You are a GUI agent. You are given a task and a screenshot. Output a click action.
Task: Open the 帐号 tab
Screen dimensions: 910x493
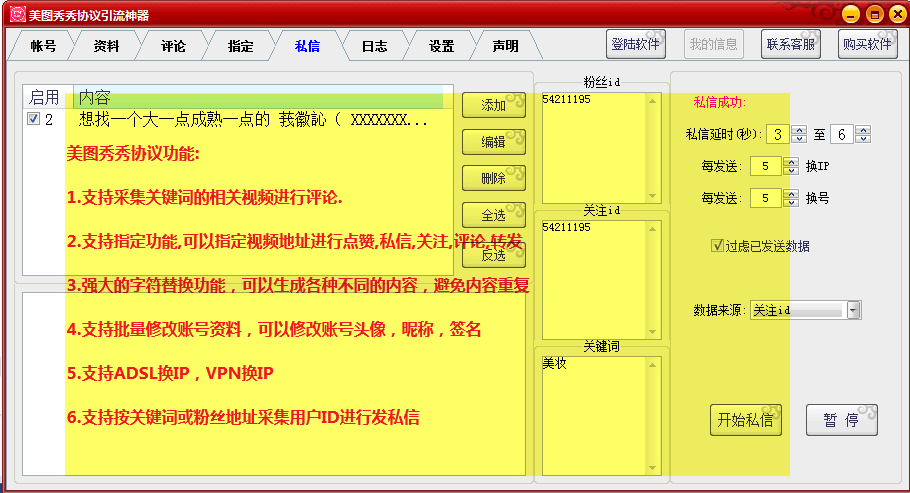tap(43, 46)
